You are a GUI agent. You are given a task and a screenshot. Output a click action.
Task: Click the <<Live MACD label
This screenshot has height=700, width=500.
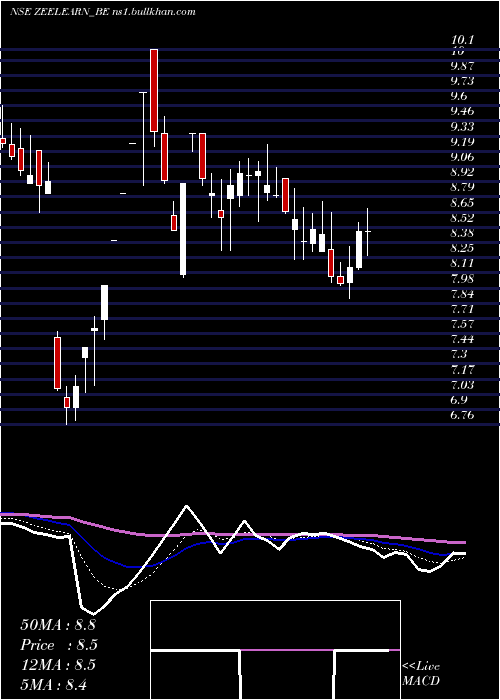coord(421,673)
